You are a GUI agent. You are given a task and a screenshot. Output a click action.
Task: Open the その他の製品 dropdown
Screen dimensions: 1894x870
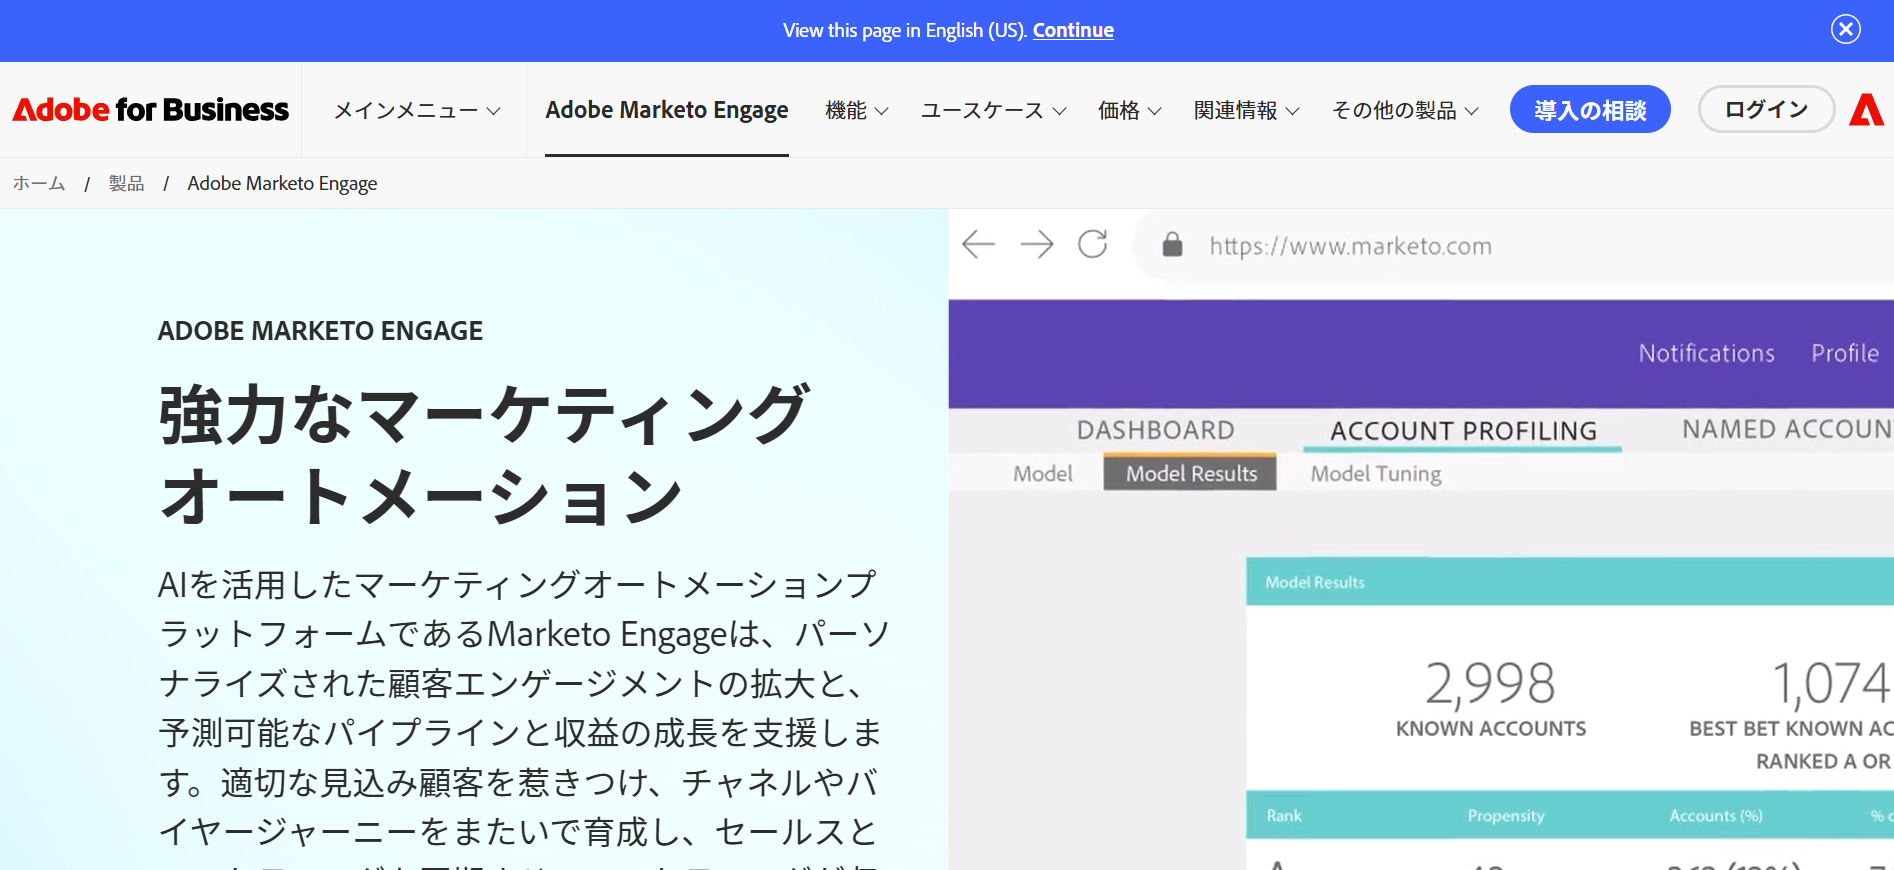[1404, 111]
